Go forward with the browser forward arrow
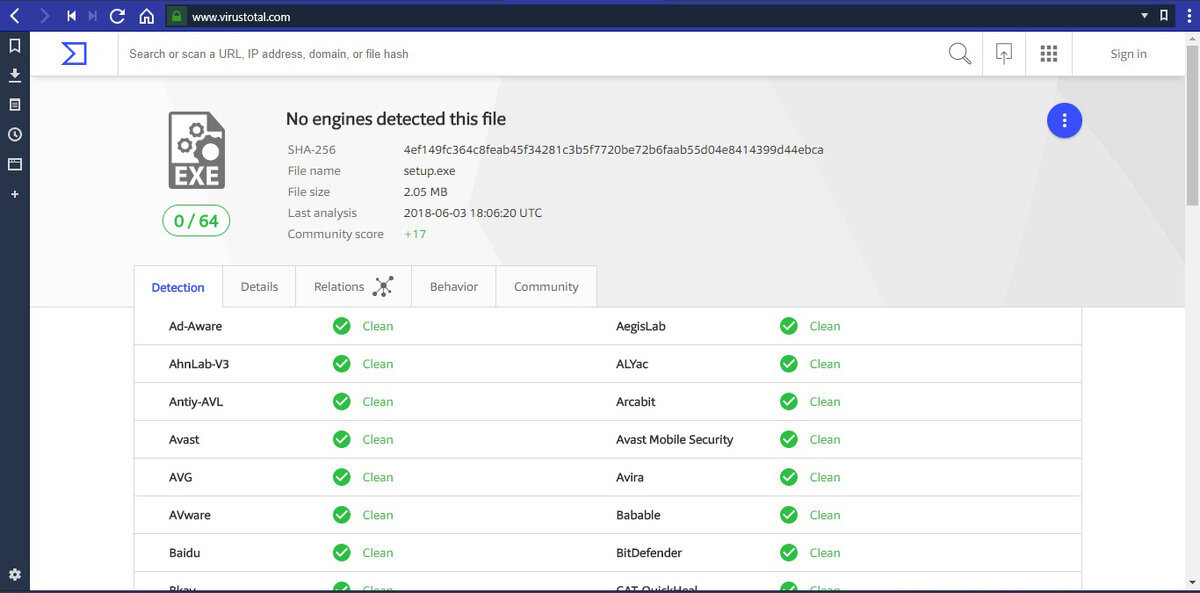 click(x=44, y=16)
